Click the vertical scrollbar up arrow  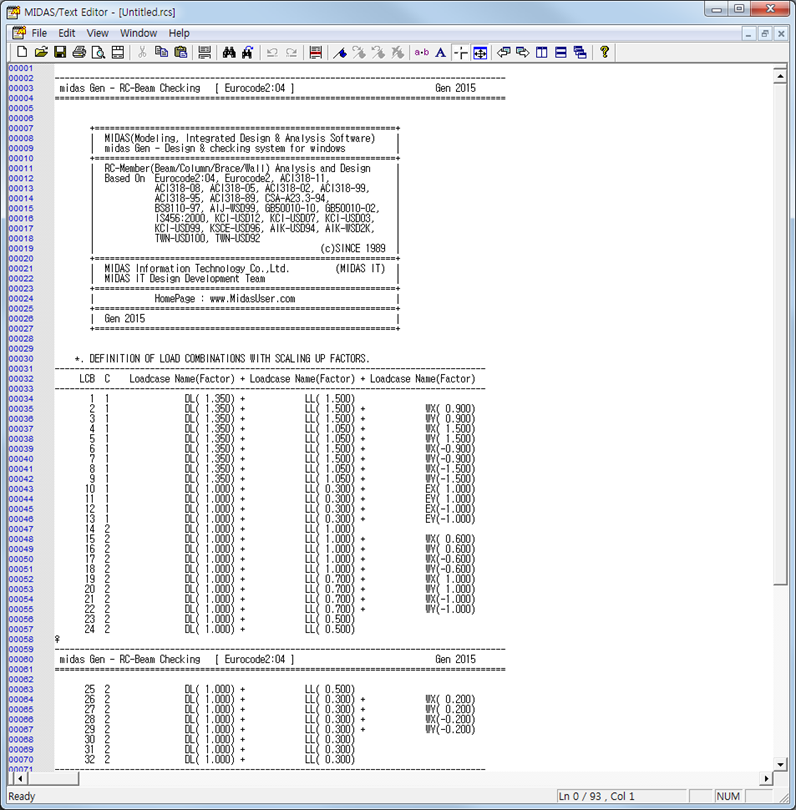[x=780, y=76]
